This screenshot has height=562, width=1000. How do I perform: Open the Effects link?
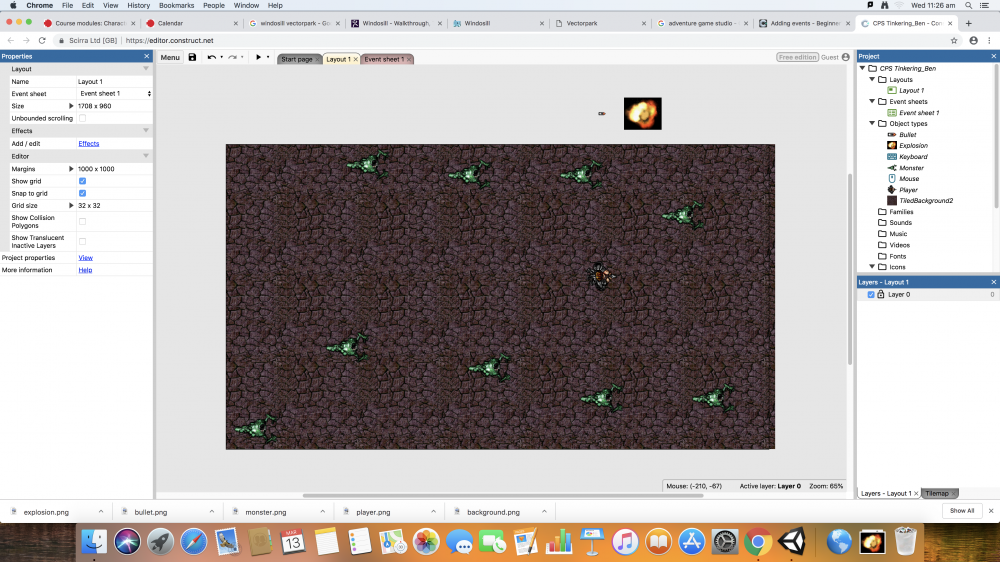89,144
